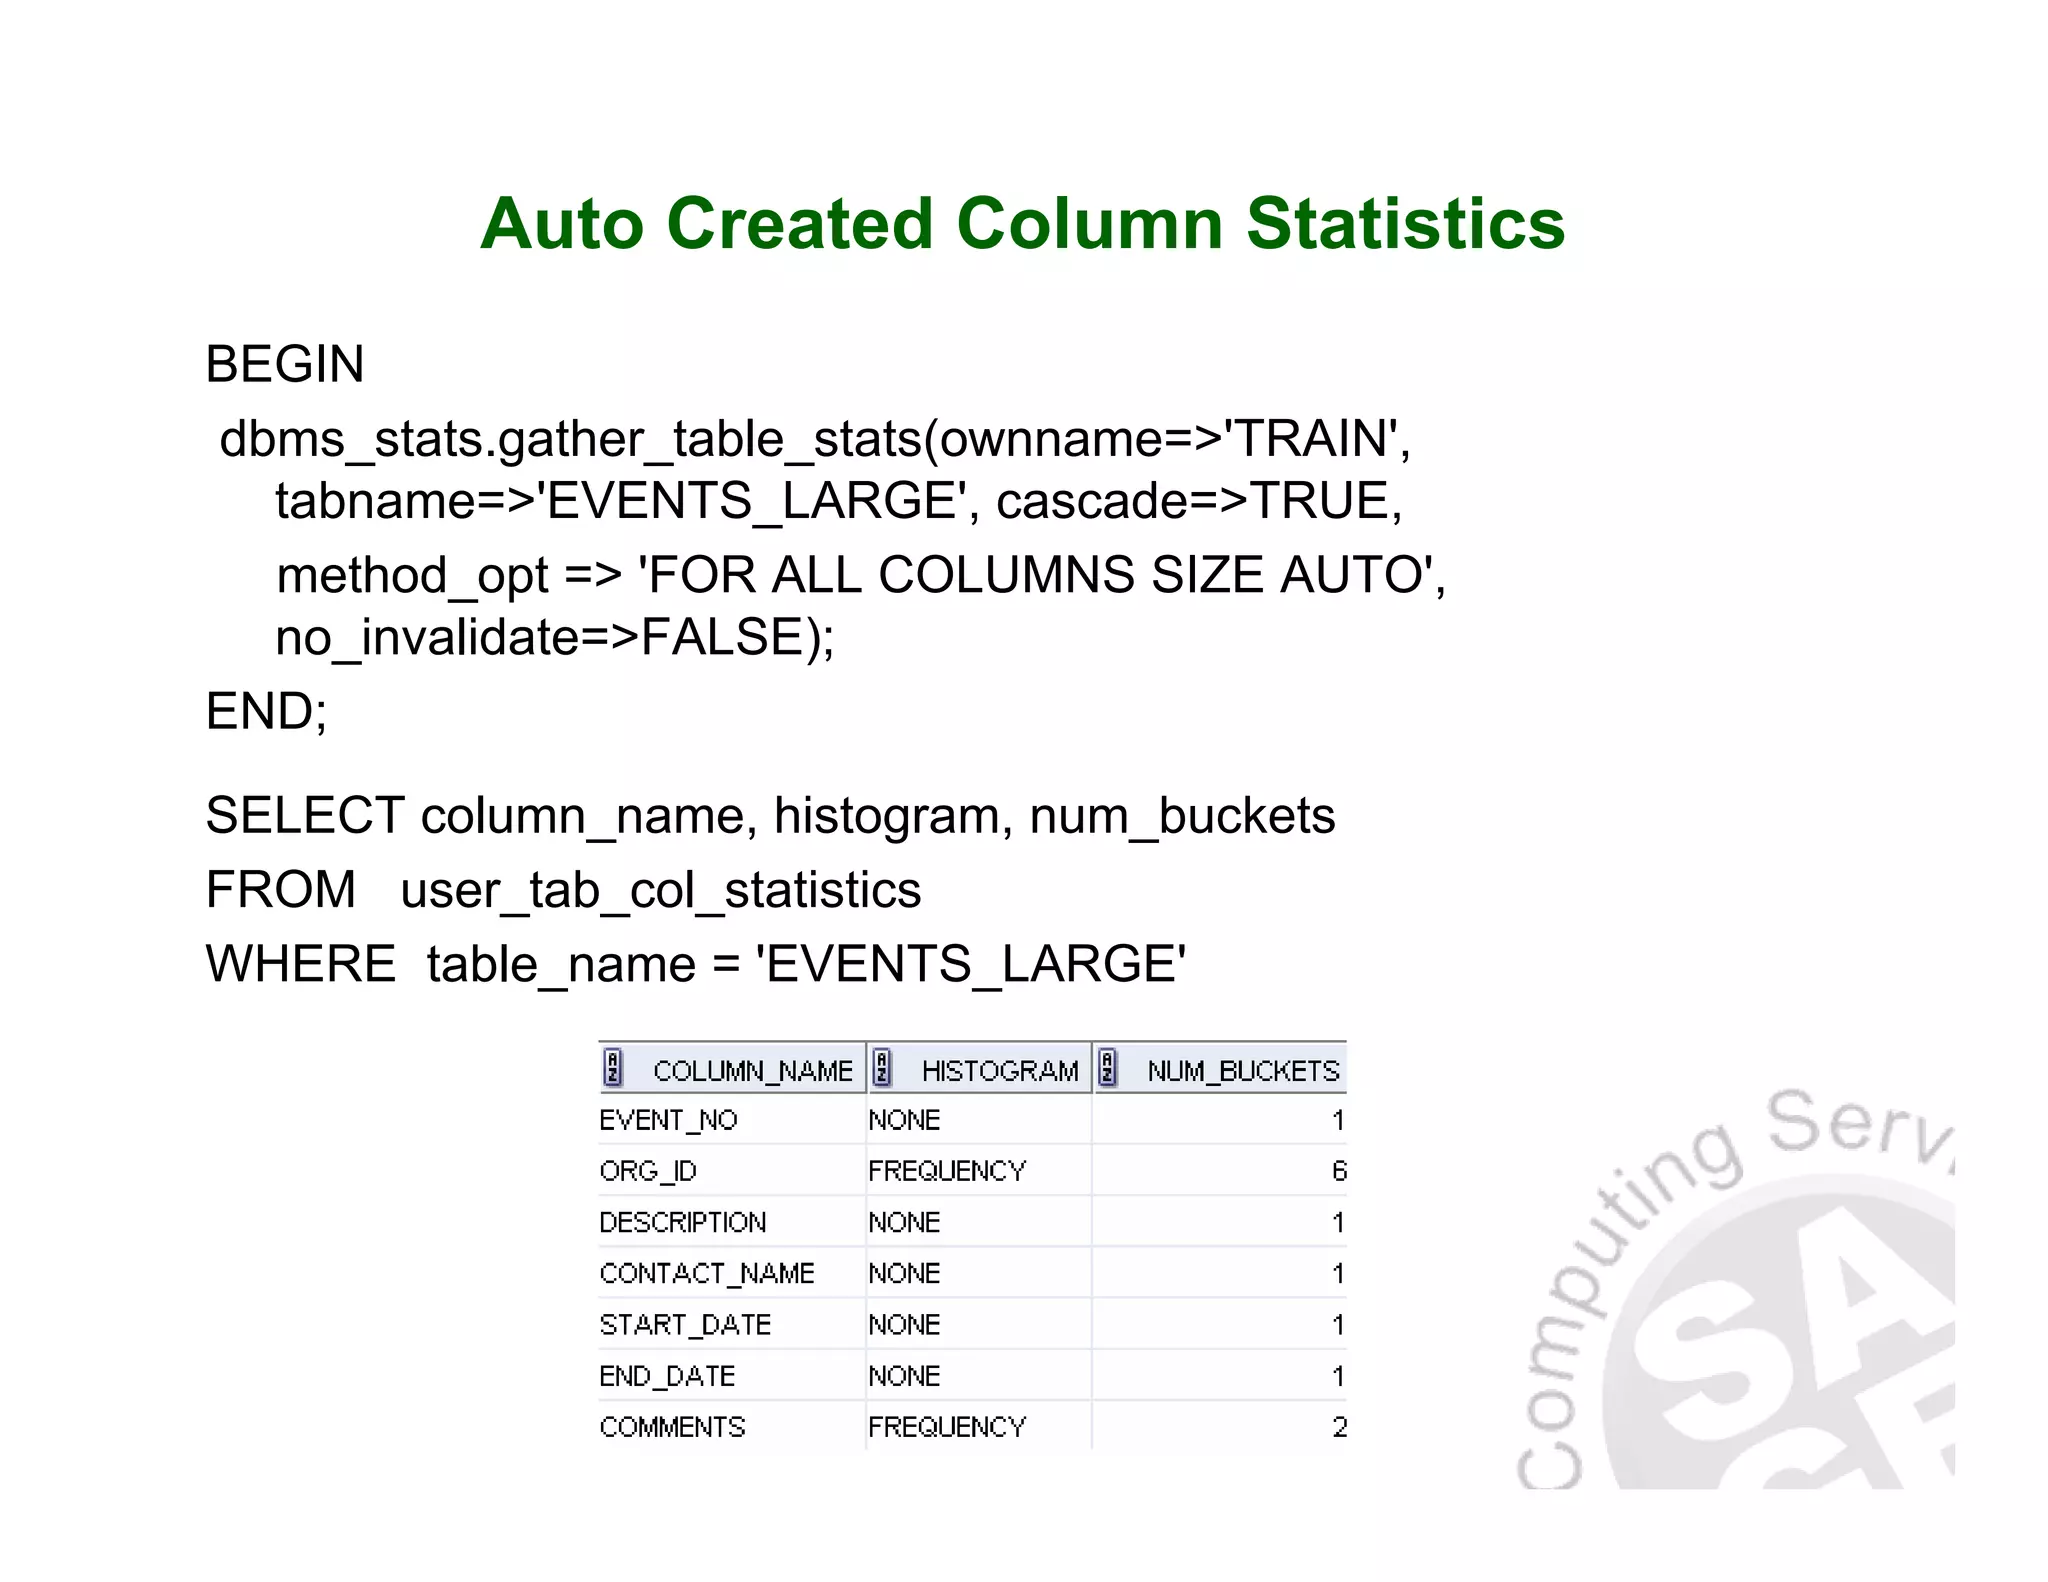Screen dimensions: 2048x1582
Task: Select the COLUMN_NAME column header
Action: click(x=732, y=1068)
